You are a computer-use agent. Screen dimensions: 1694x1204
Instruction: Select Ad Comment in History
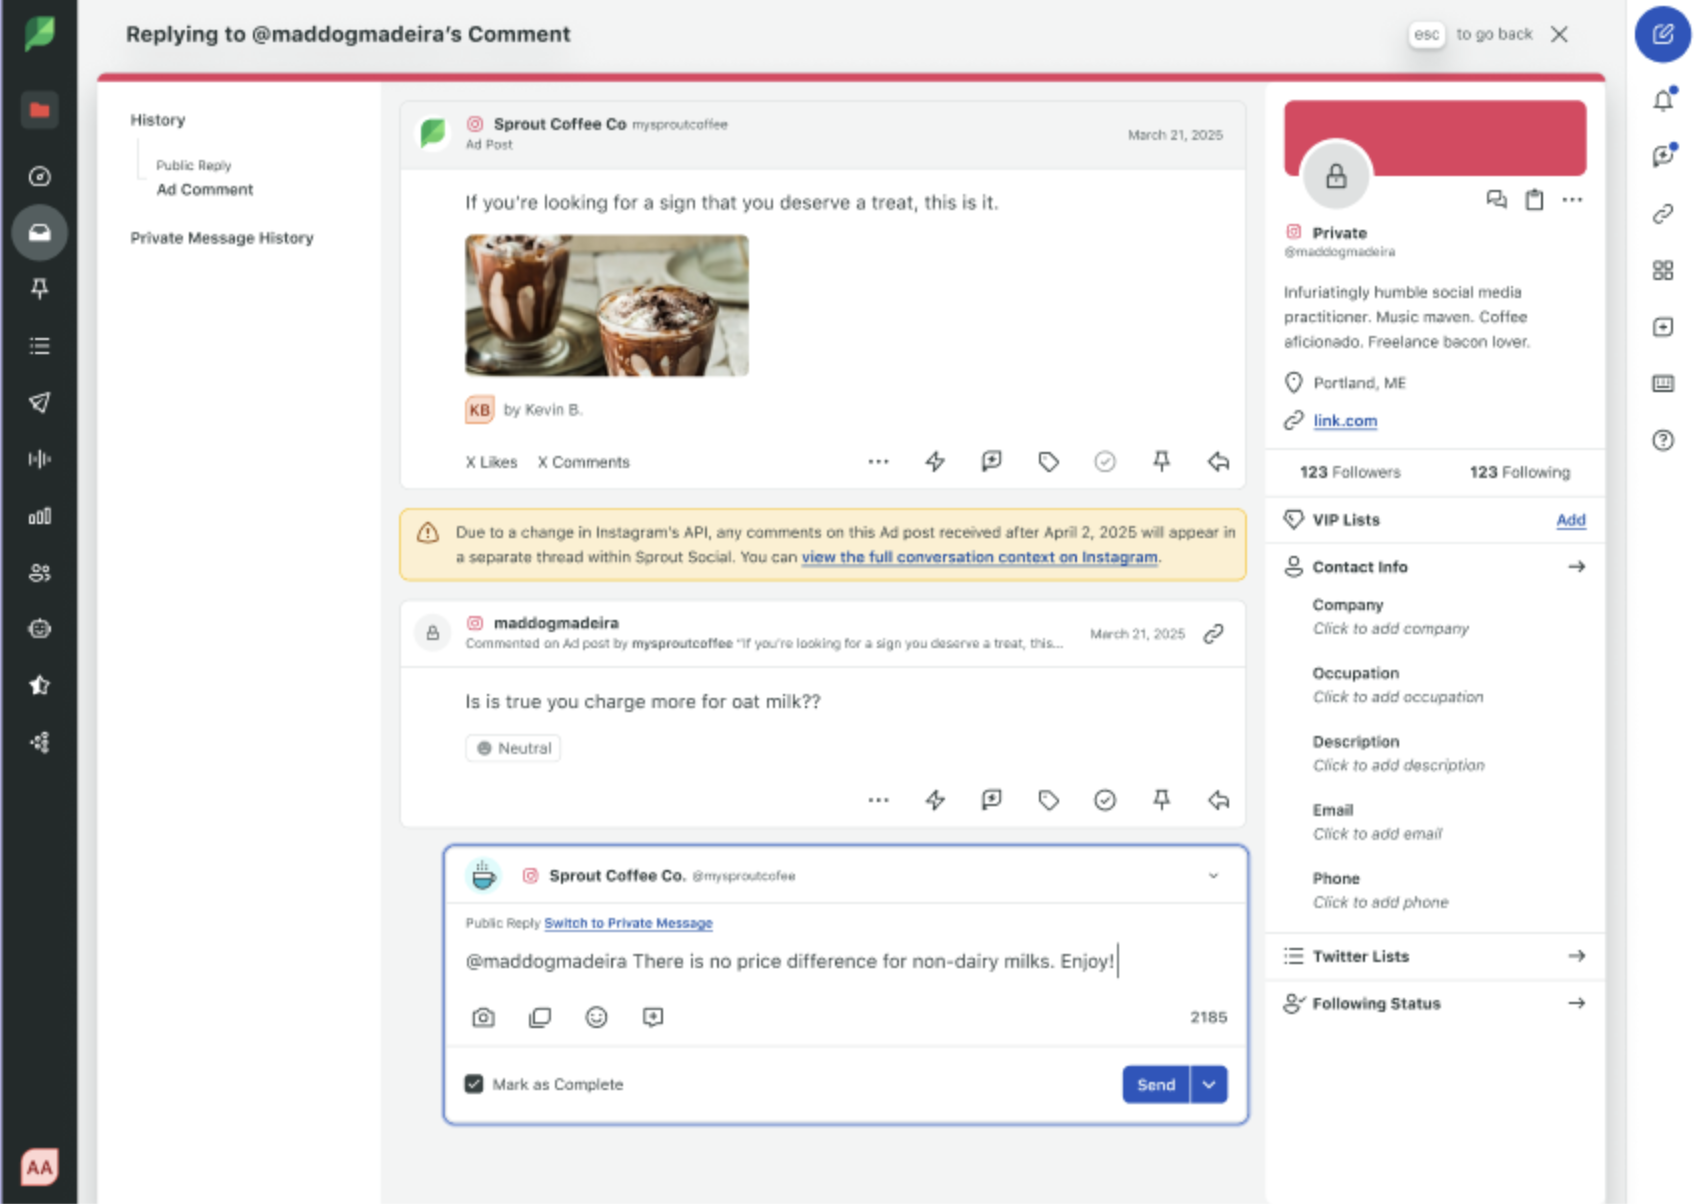coord(205,190)
